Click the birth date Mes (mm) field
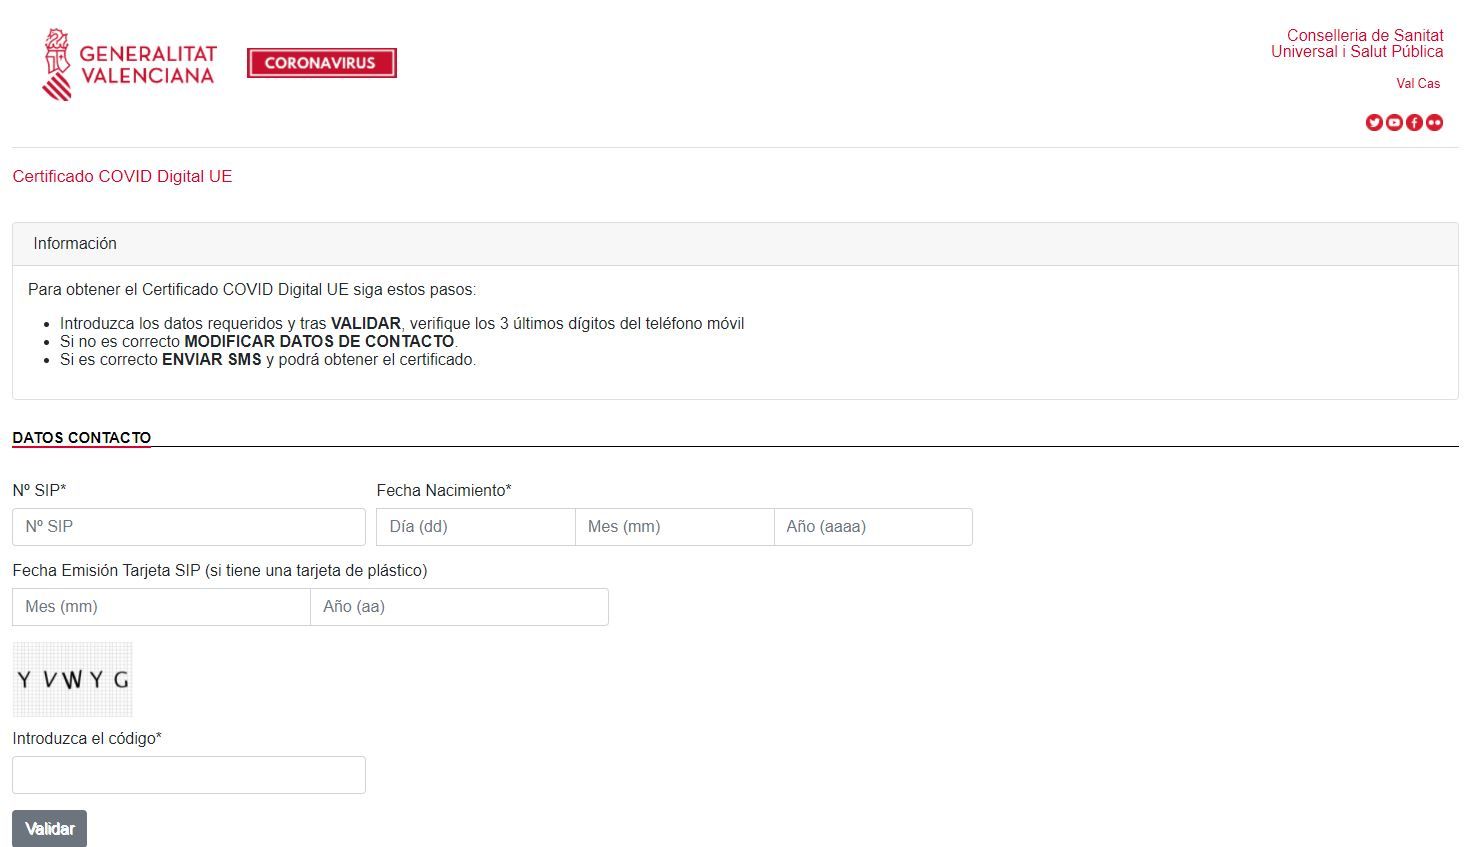 [675, 527]
